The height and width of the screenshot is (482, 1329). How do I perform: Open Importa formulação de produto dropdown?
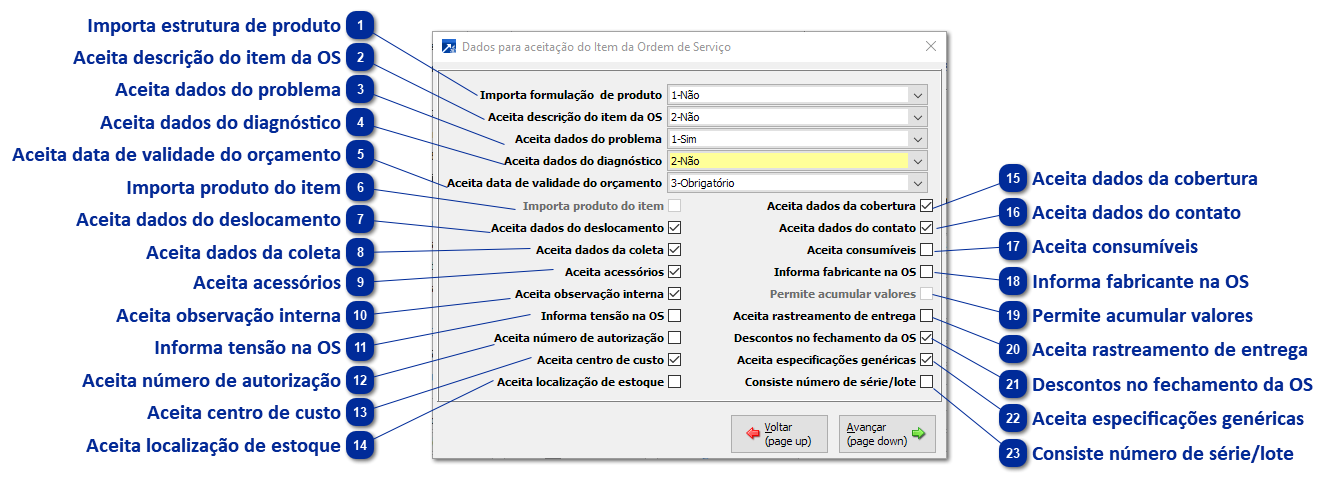917,95
